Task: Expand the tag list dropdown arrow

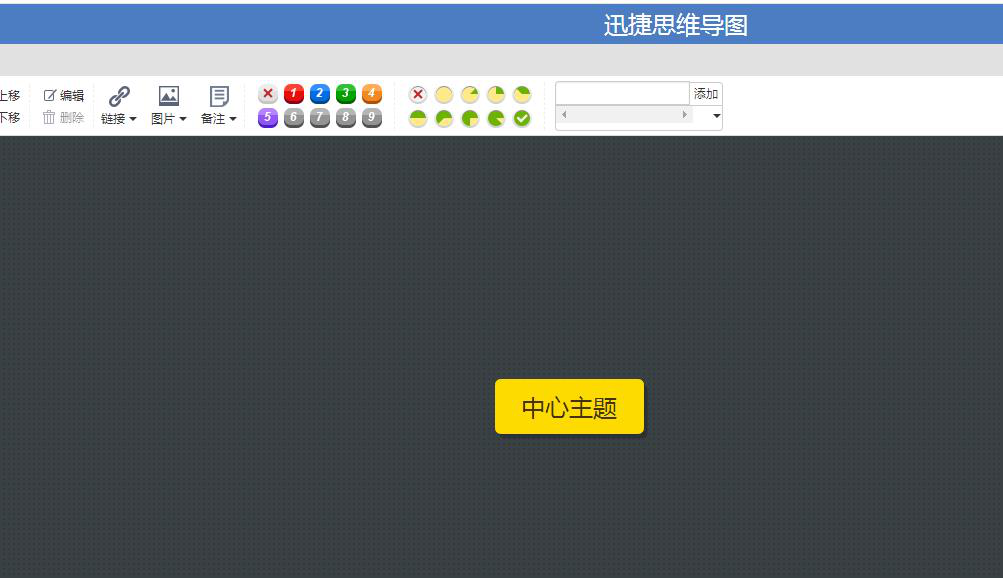Action: [x=716, y=116]
